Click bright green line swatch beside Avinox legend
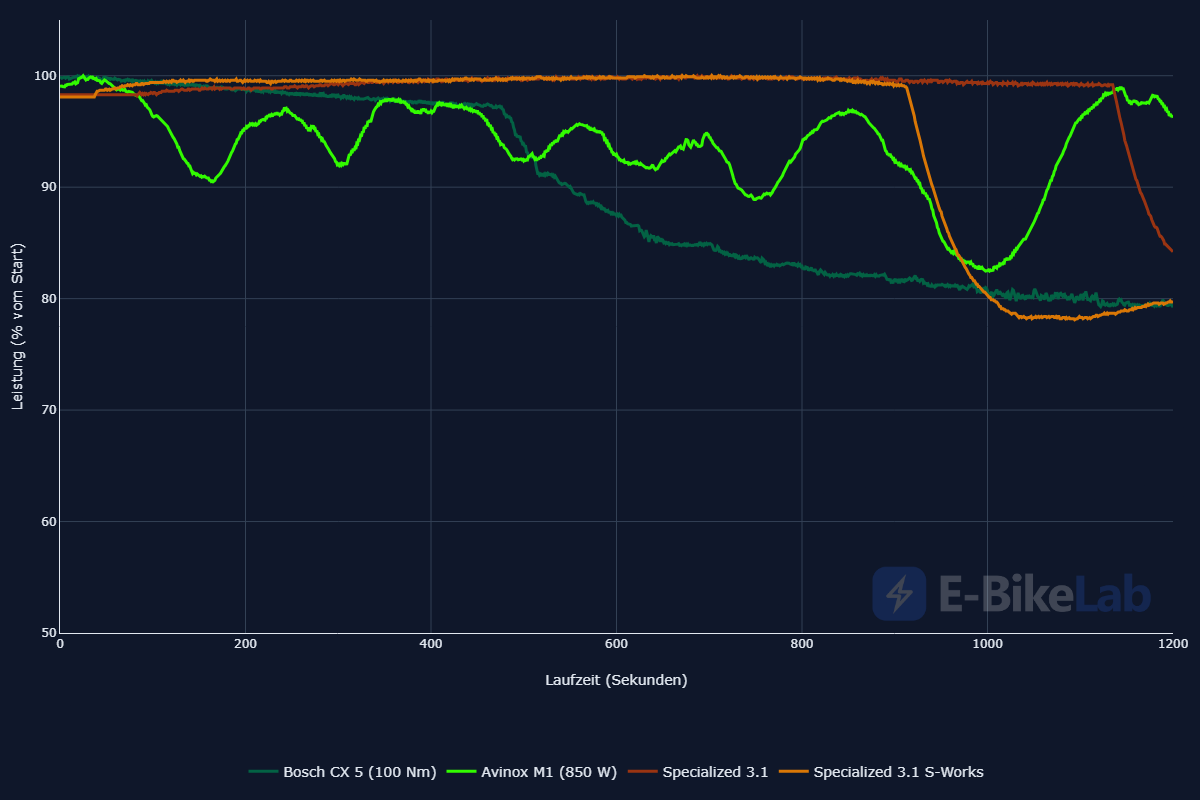This screenshot has width=1200, height=800. tap(461, 772)
